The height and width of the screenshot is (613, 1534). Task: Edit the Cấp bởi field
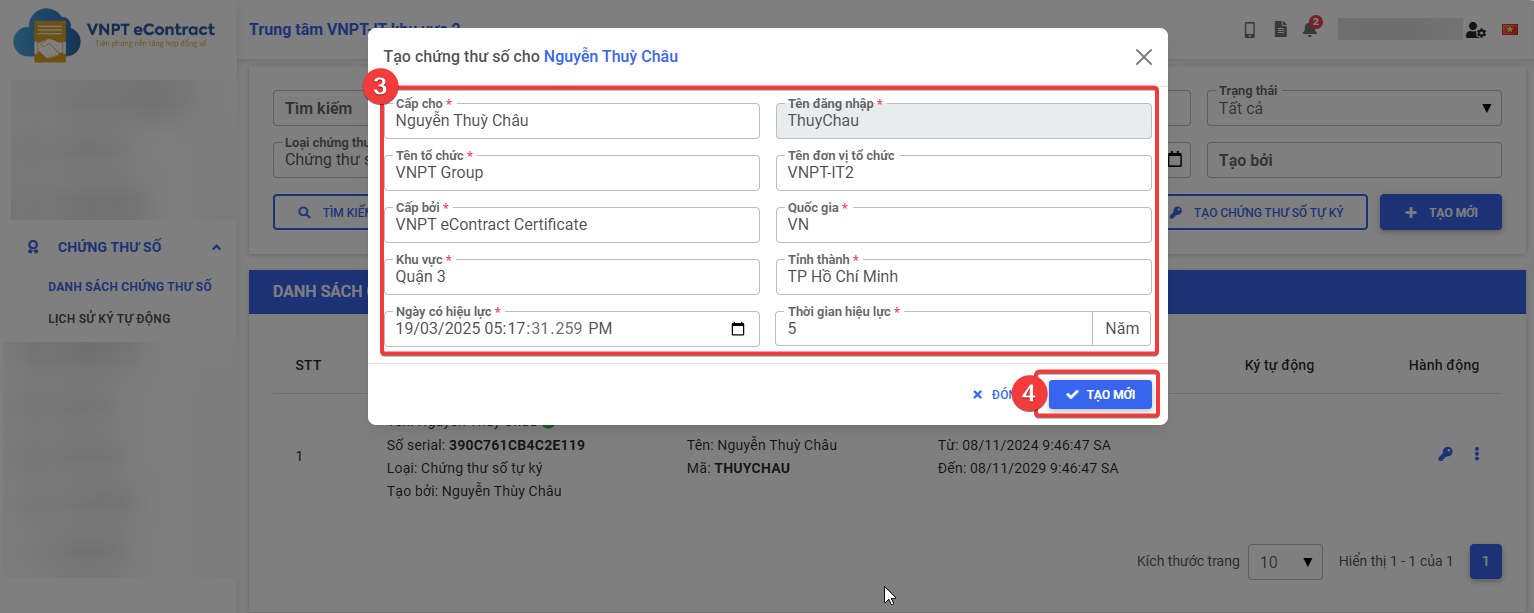572,225
